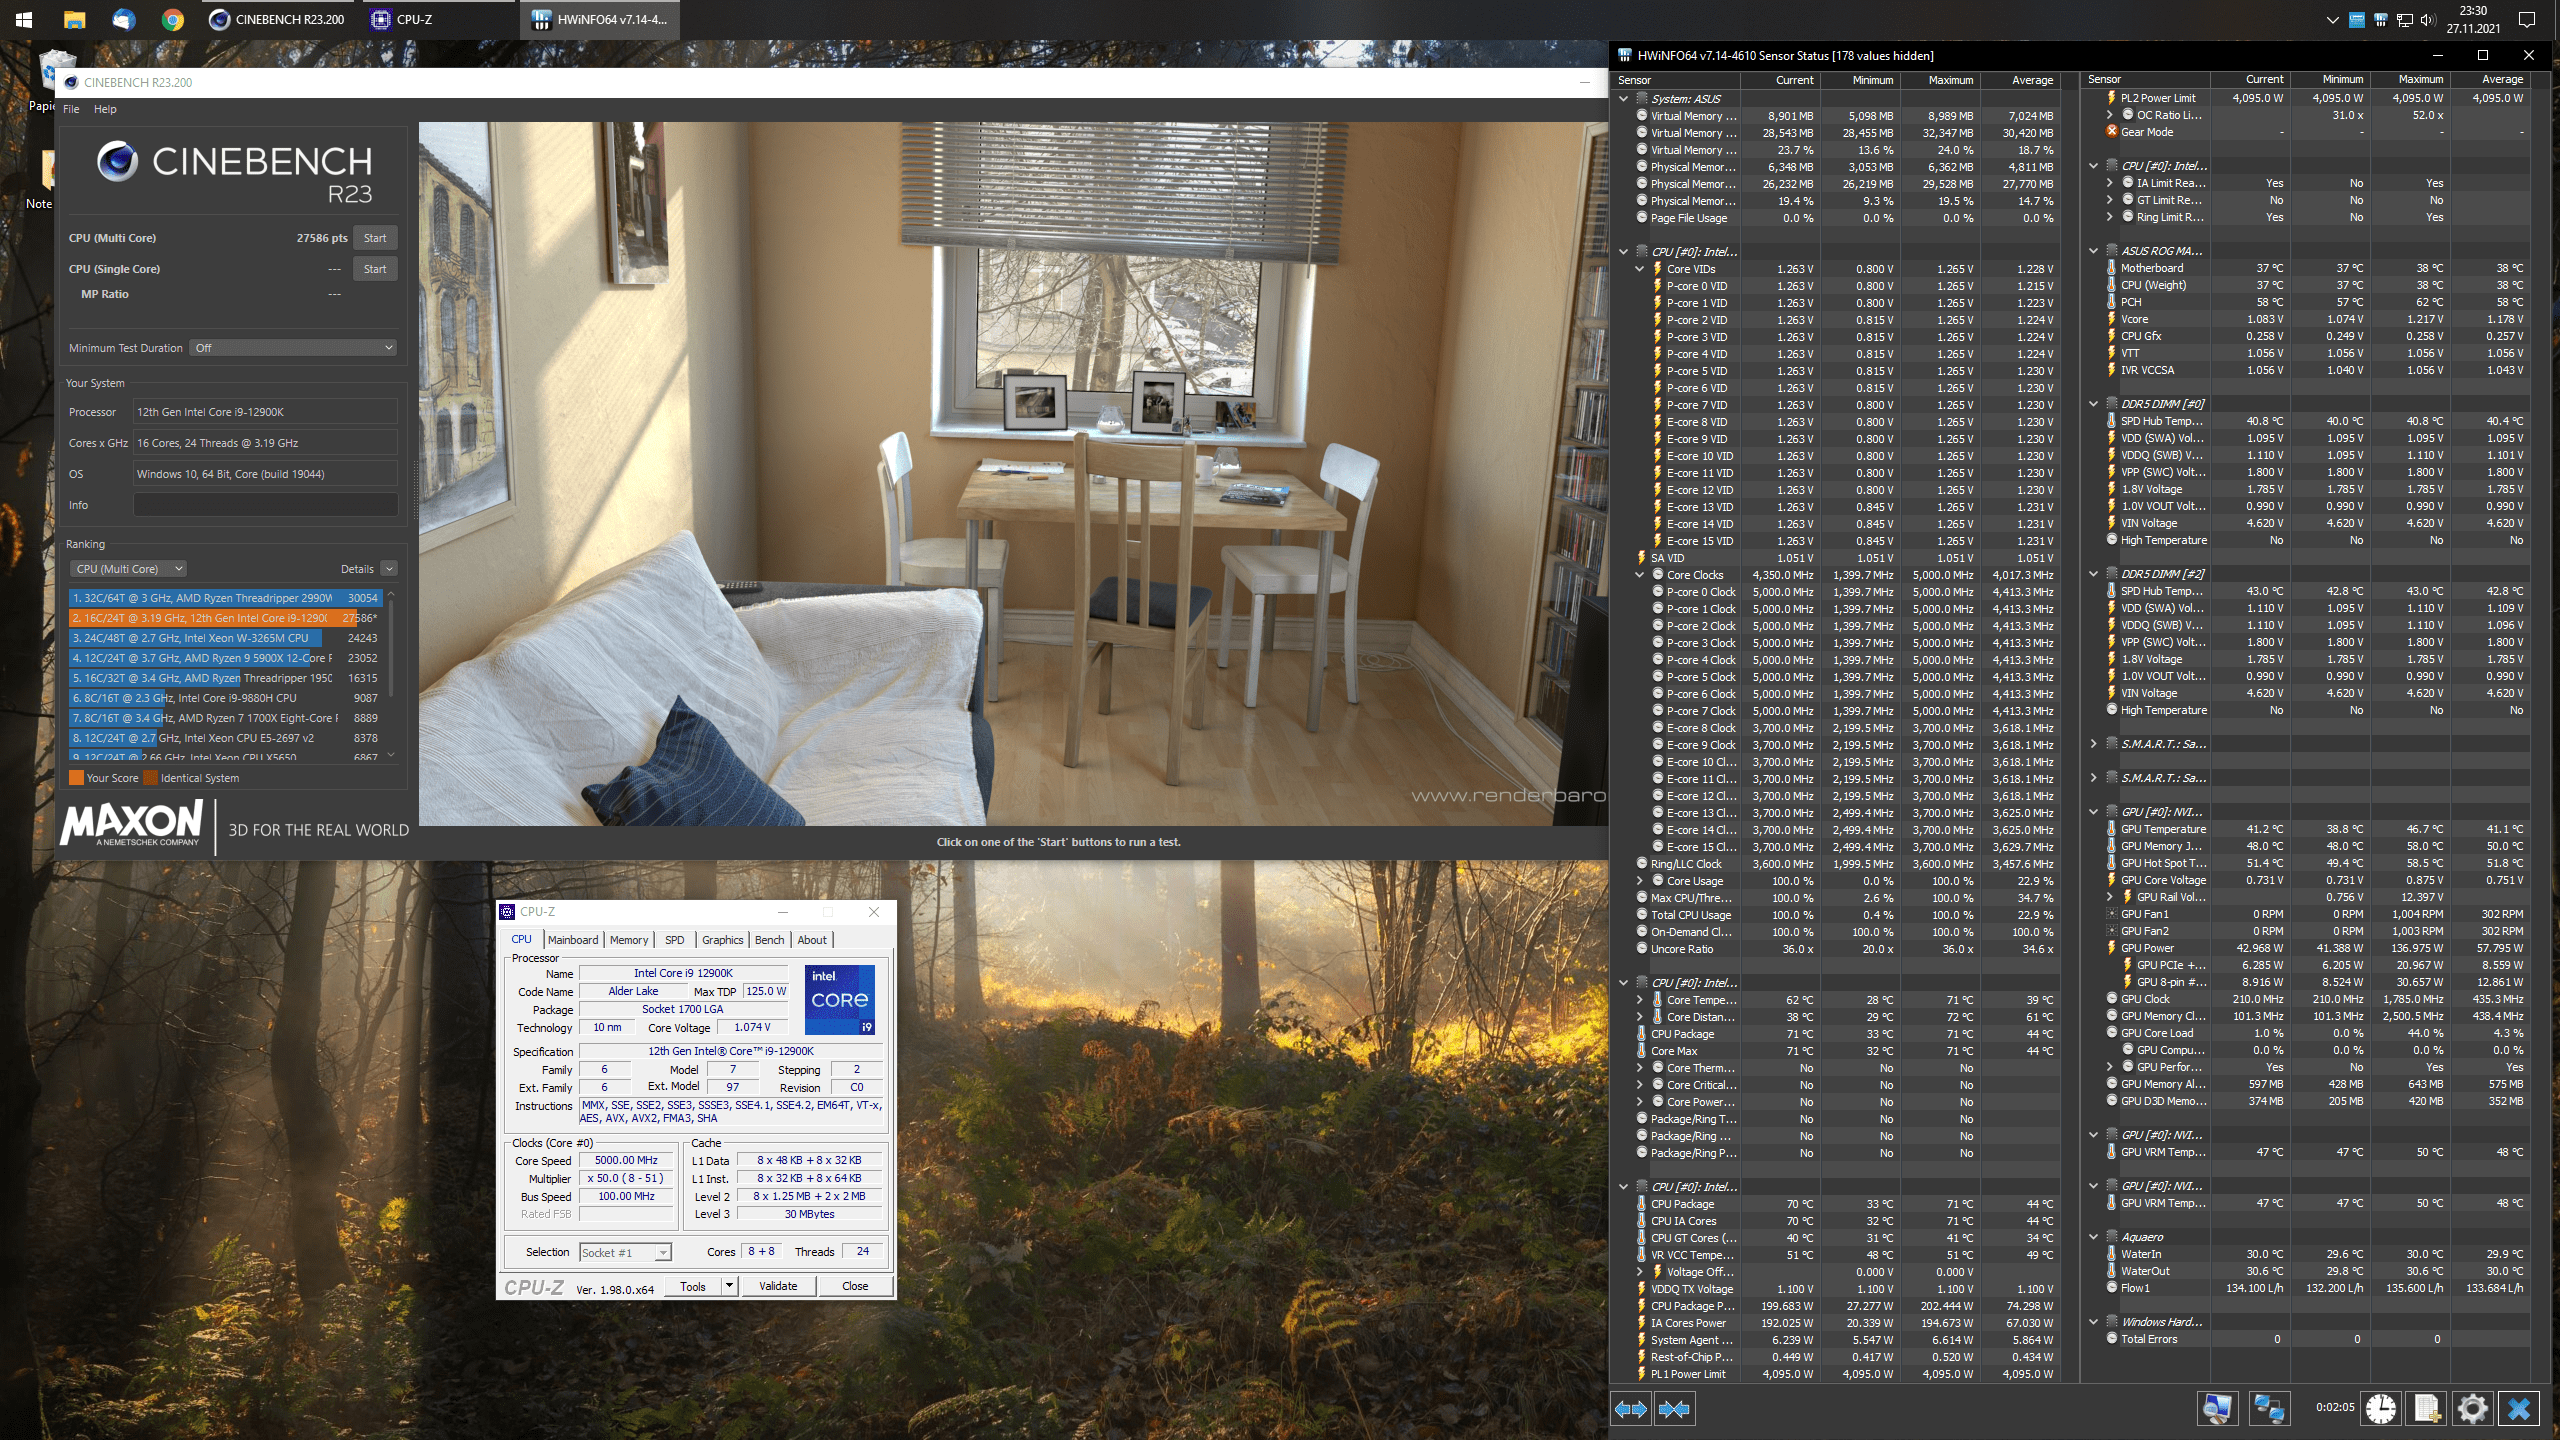Click HWiNFO collapse columns arrows icon
The image size is (2560, 1440).
tap(1674, 1409)
